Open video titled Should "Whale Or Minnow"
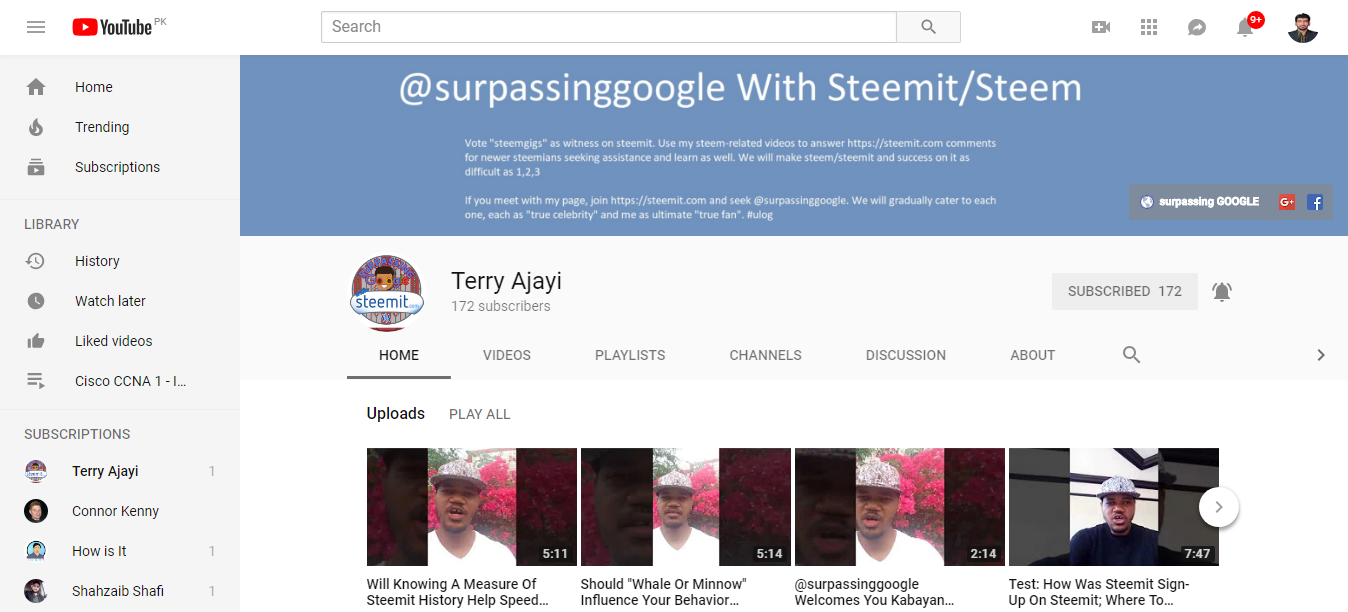Viewport: 1348px width, 612px height. 664,592
